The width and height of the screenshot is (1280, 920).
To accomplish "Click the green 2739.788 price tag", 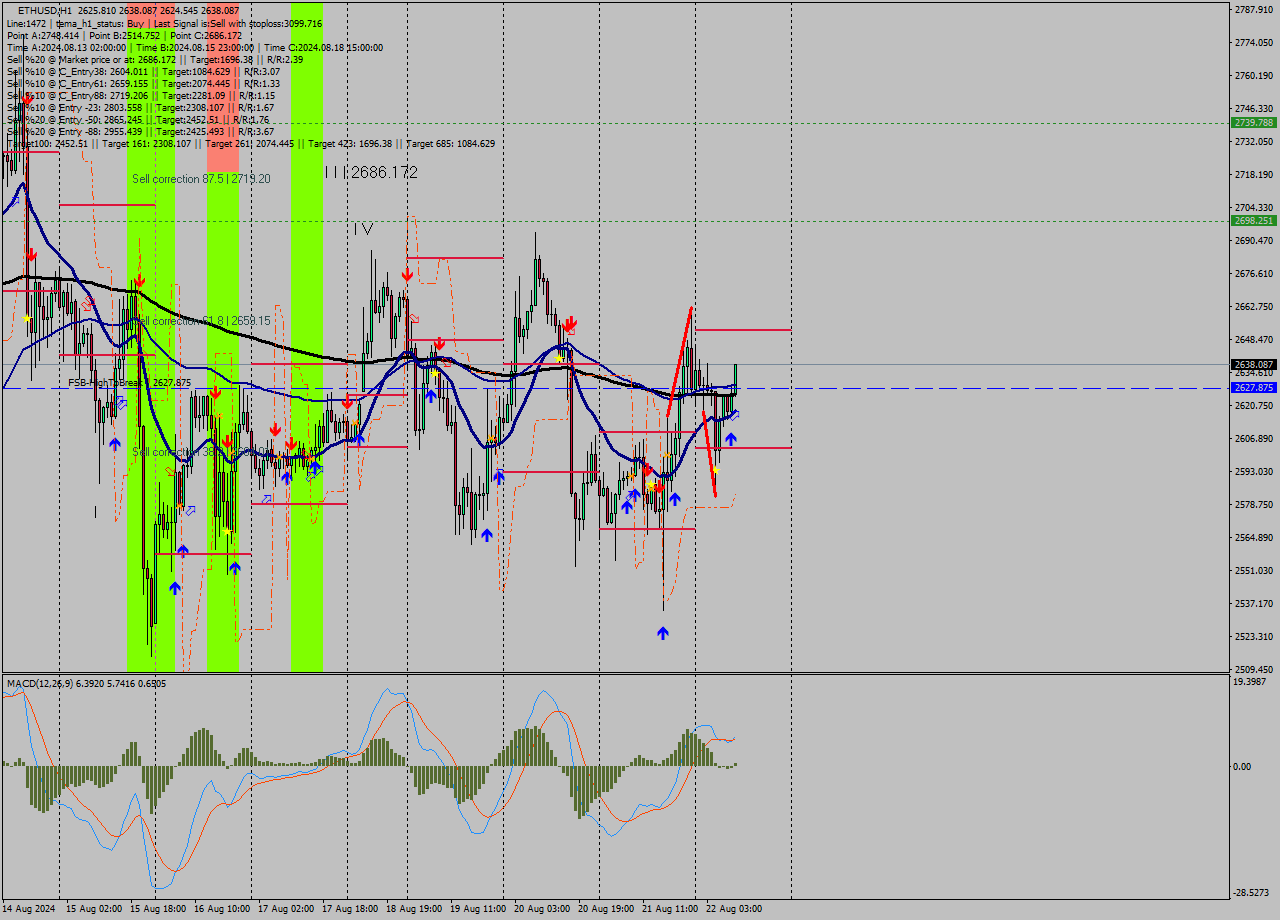I will (1254, 122).
